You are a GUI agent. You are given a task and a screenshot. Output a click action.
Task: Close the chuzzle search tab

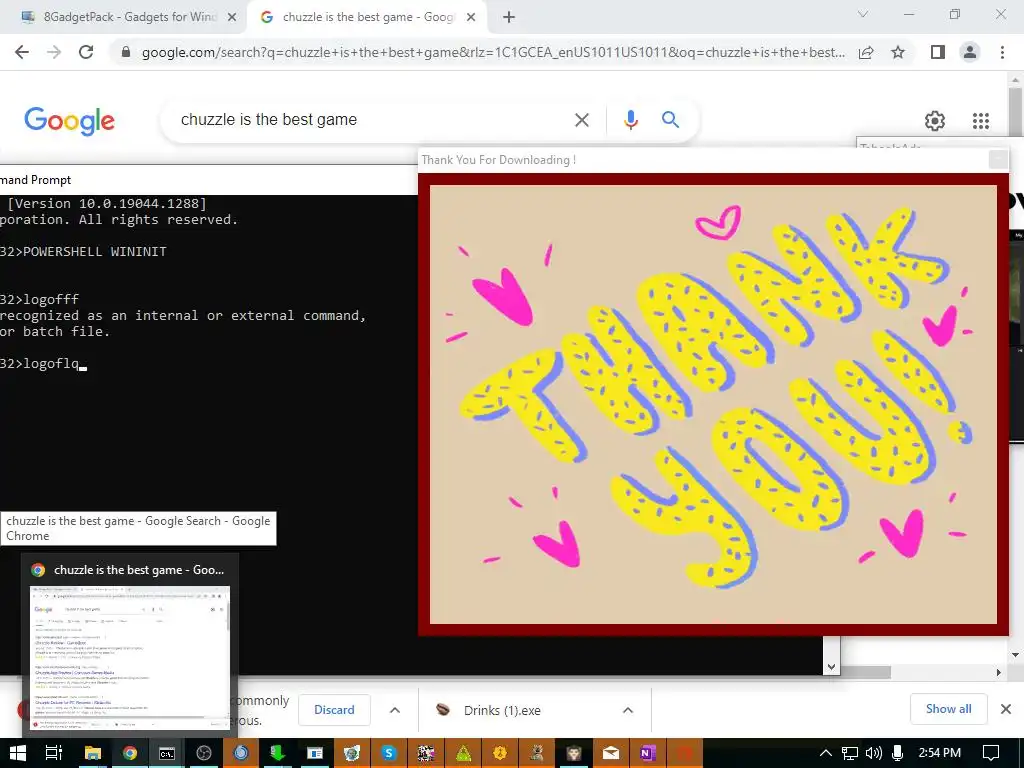pos(471,18)
